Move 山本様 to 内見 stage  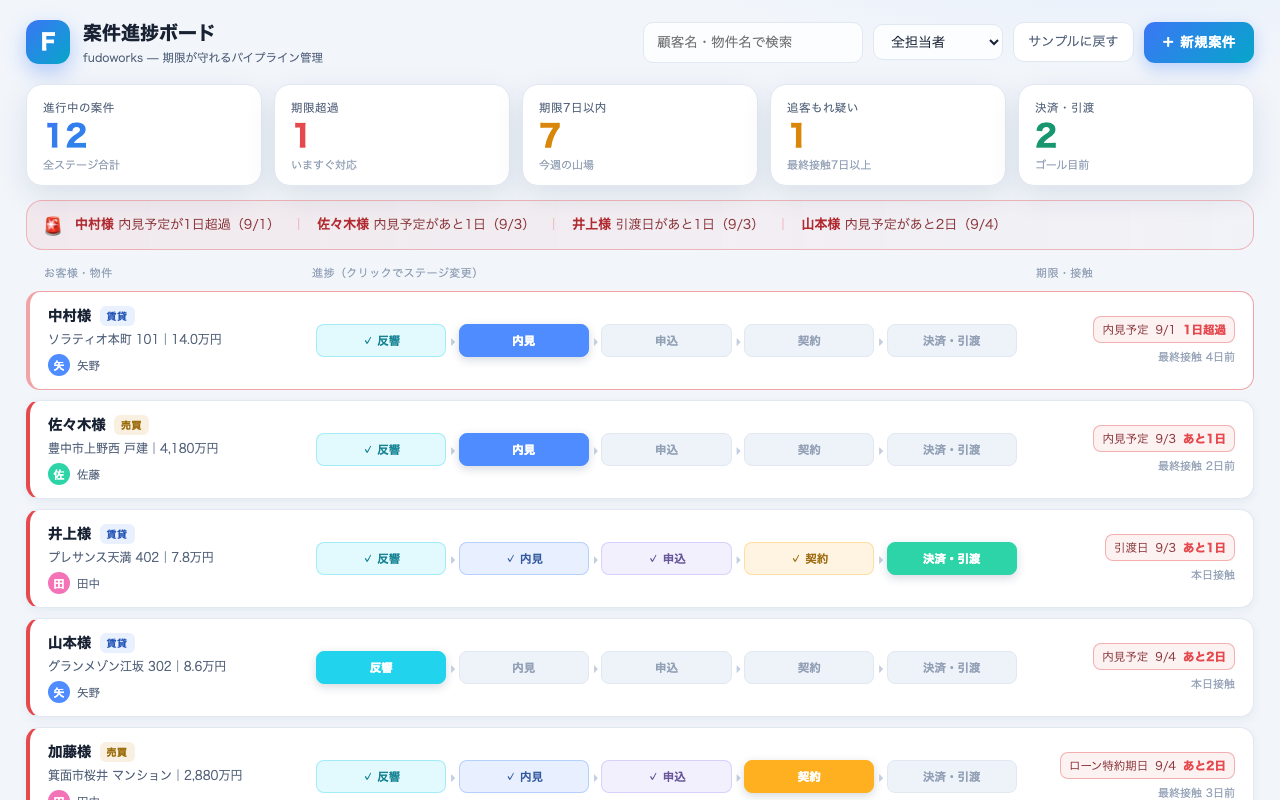[x=524, y=668]
